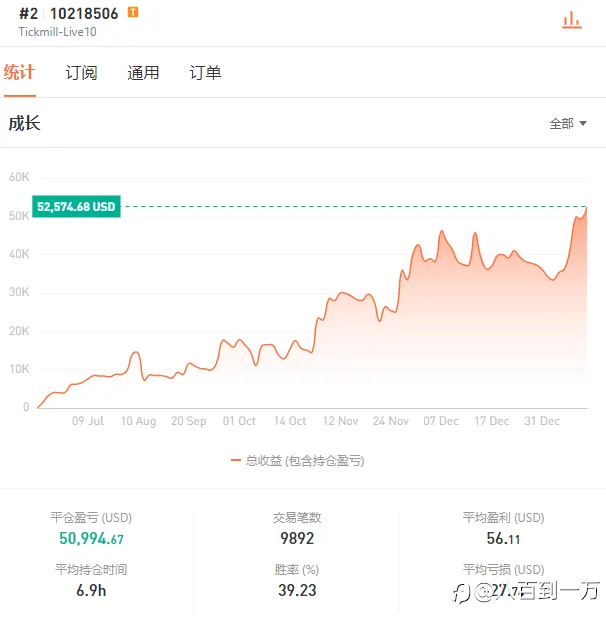The height and width of the screenshot is (630, 606).
Task: Click the 平均持仓时间 value 6.9h
Action: click(x=91, y=590)
